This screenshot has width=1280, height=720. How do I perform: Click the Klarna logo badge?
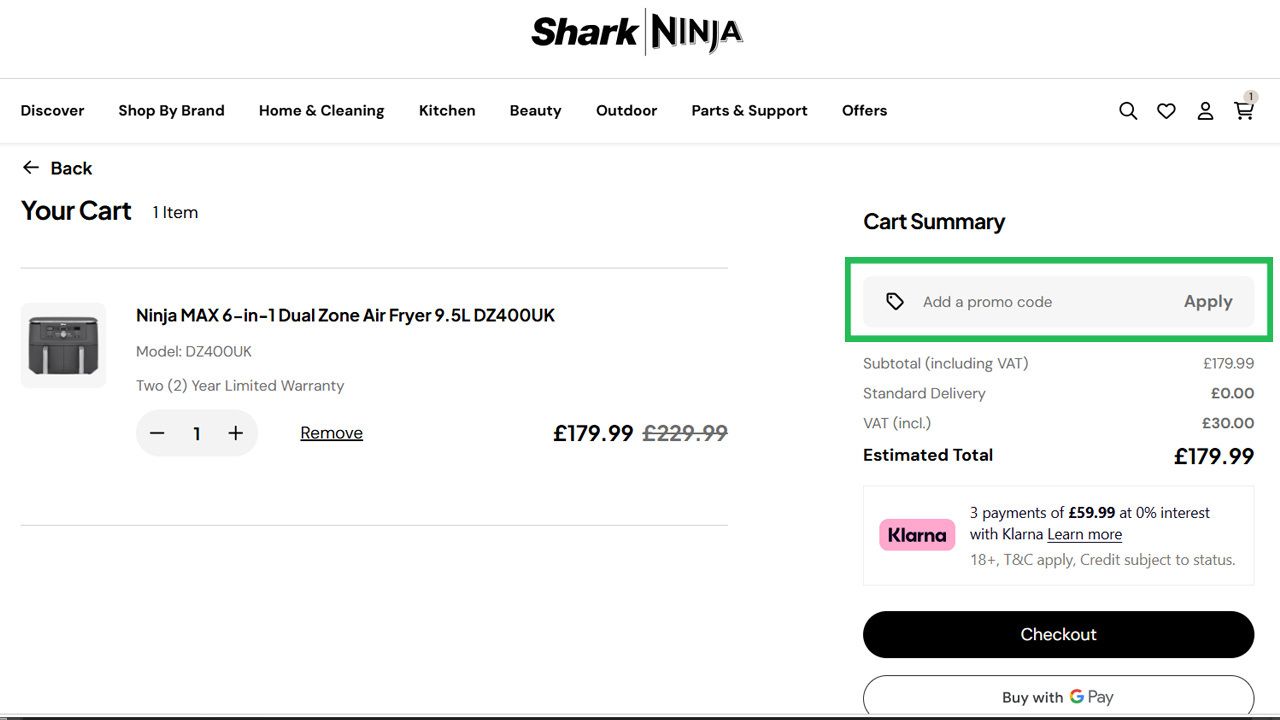coord(917,535)
